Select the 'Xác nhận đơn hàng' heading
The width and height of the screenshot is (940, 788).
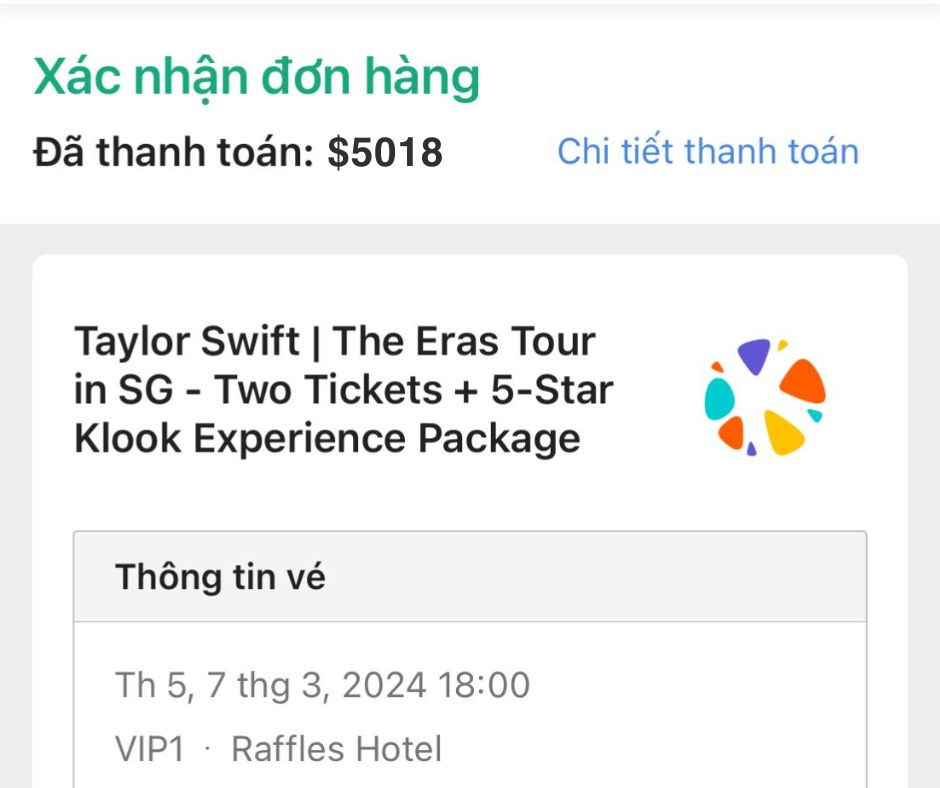pyautogui.click(x=256, y=76)
